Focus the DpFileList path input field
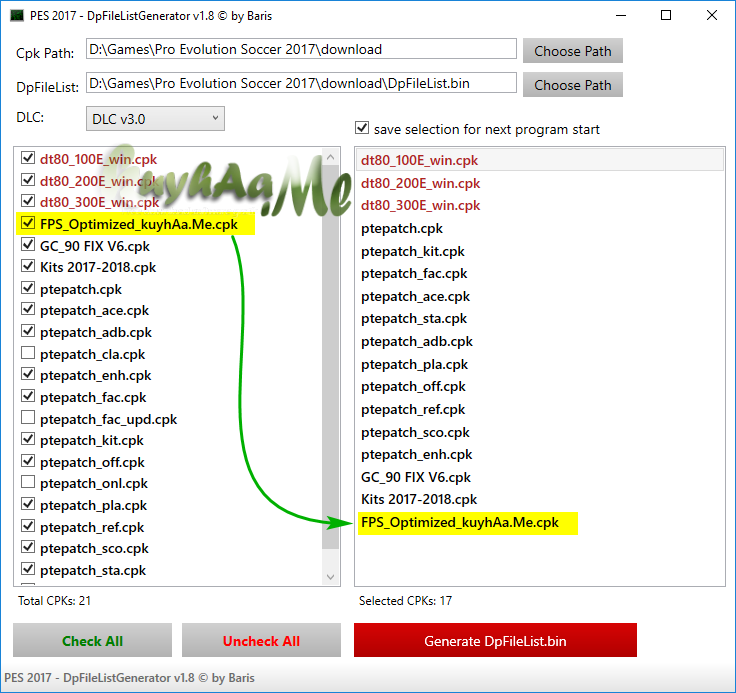The width and height of the screenshot is (736, 693). coord(301,83)
